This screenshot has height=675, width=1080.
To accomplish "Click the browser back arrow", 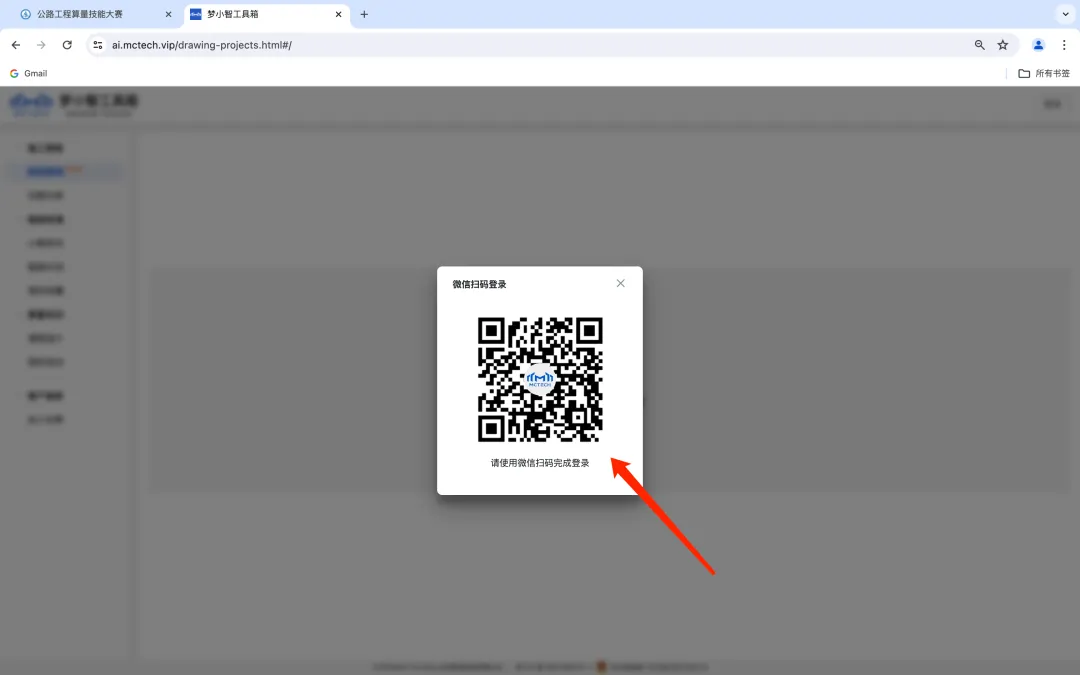I will (16, 45).
